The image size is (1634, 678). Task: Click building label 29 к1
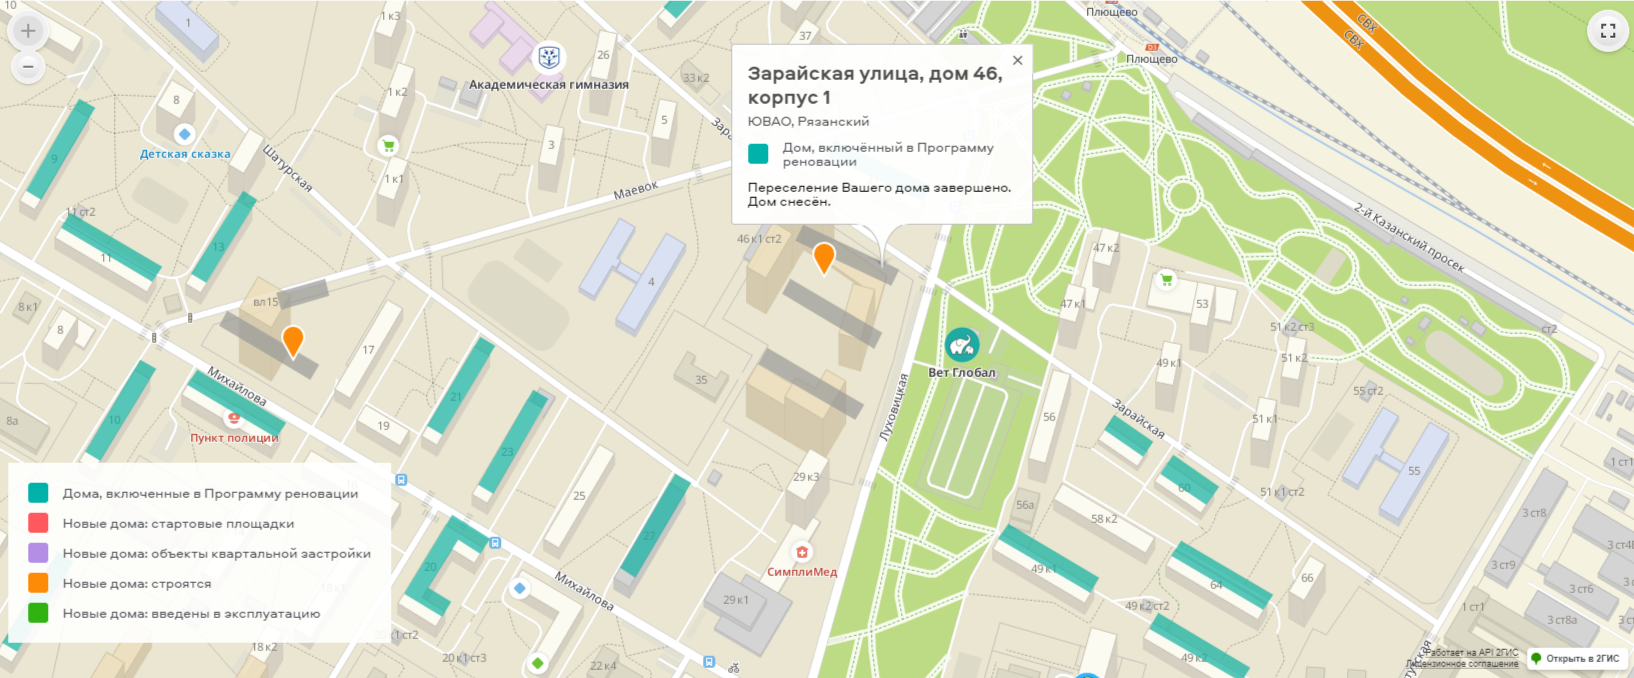pos(736,600)
